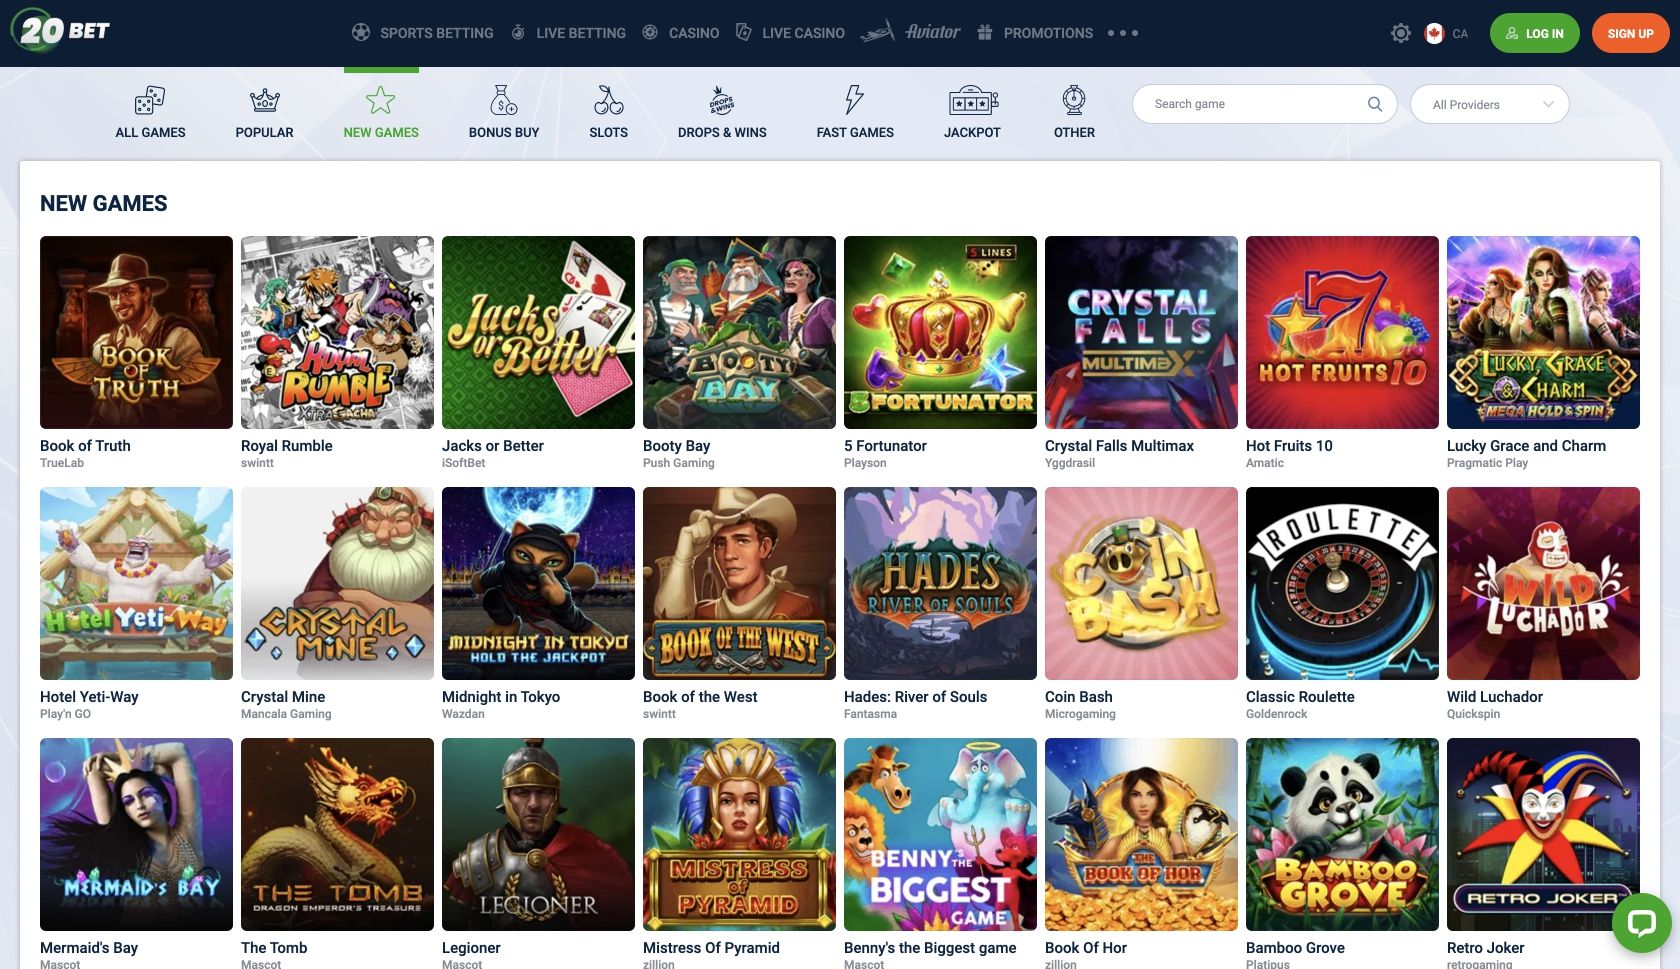Screen dimensions: 1680x969
Task: Click the orange Sign Up button
Action: [x=1630, y=34]
